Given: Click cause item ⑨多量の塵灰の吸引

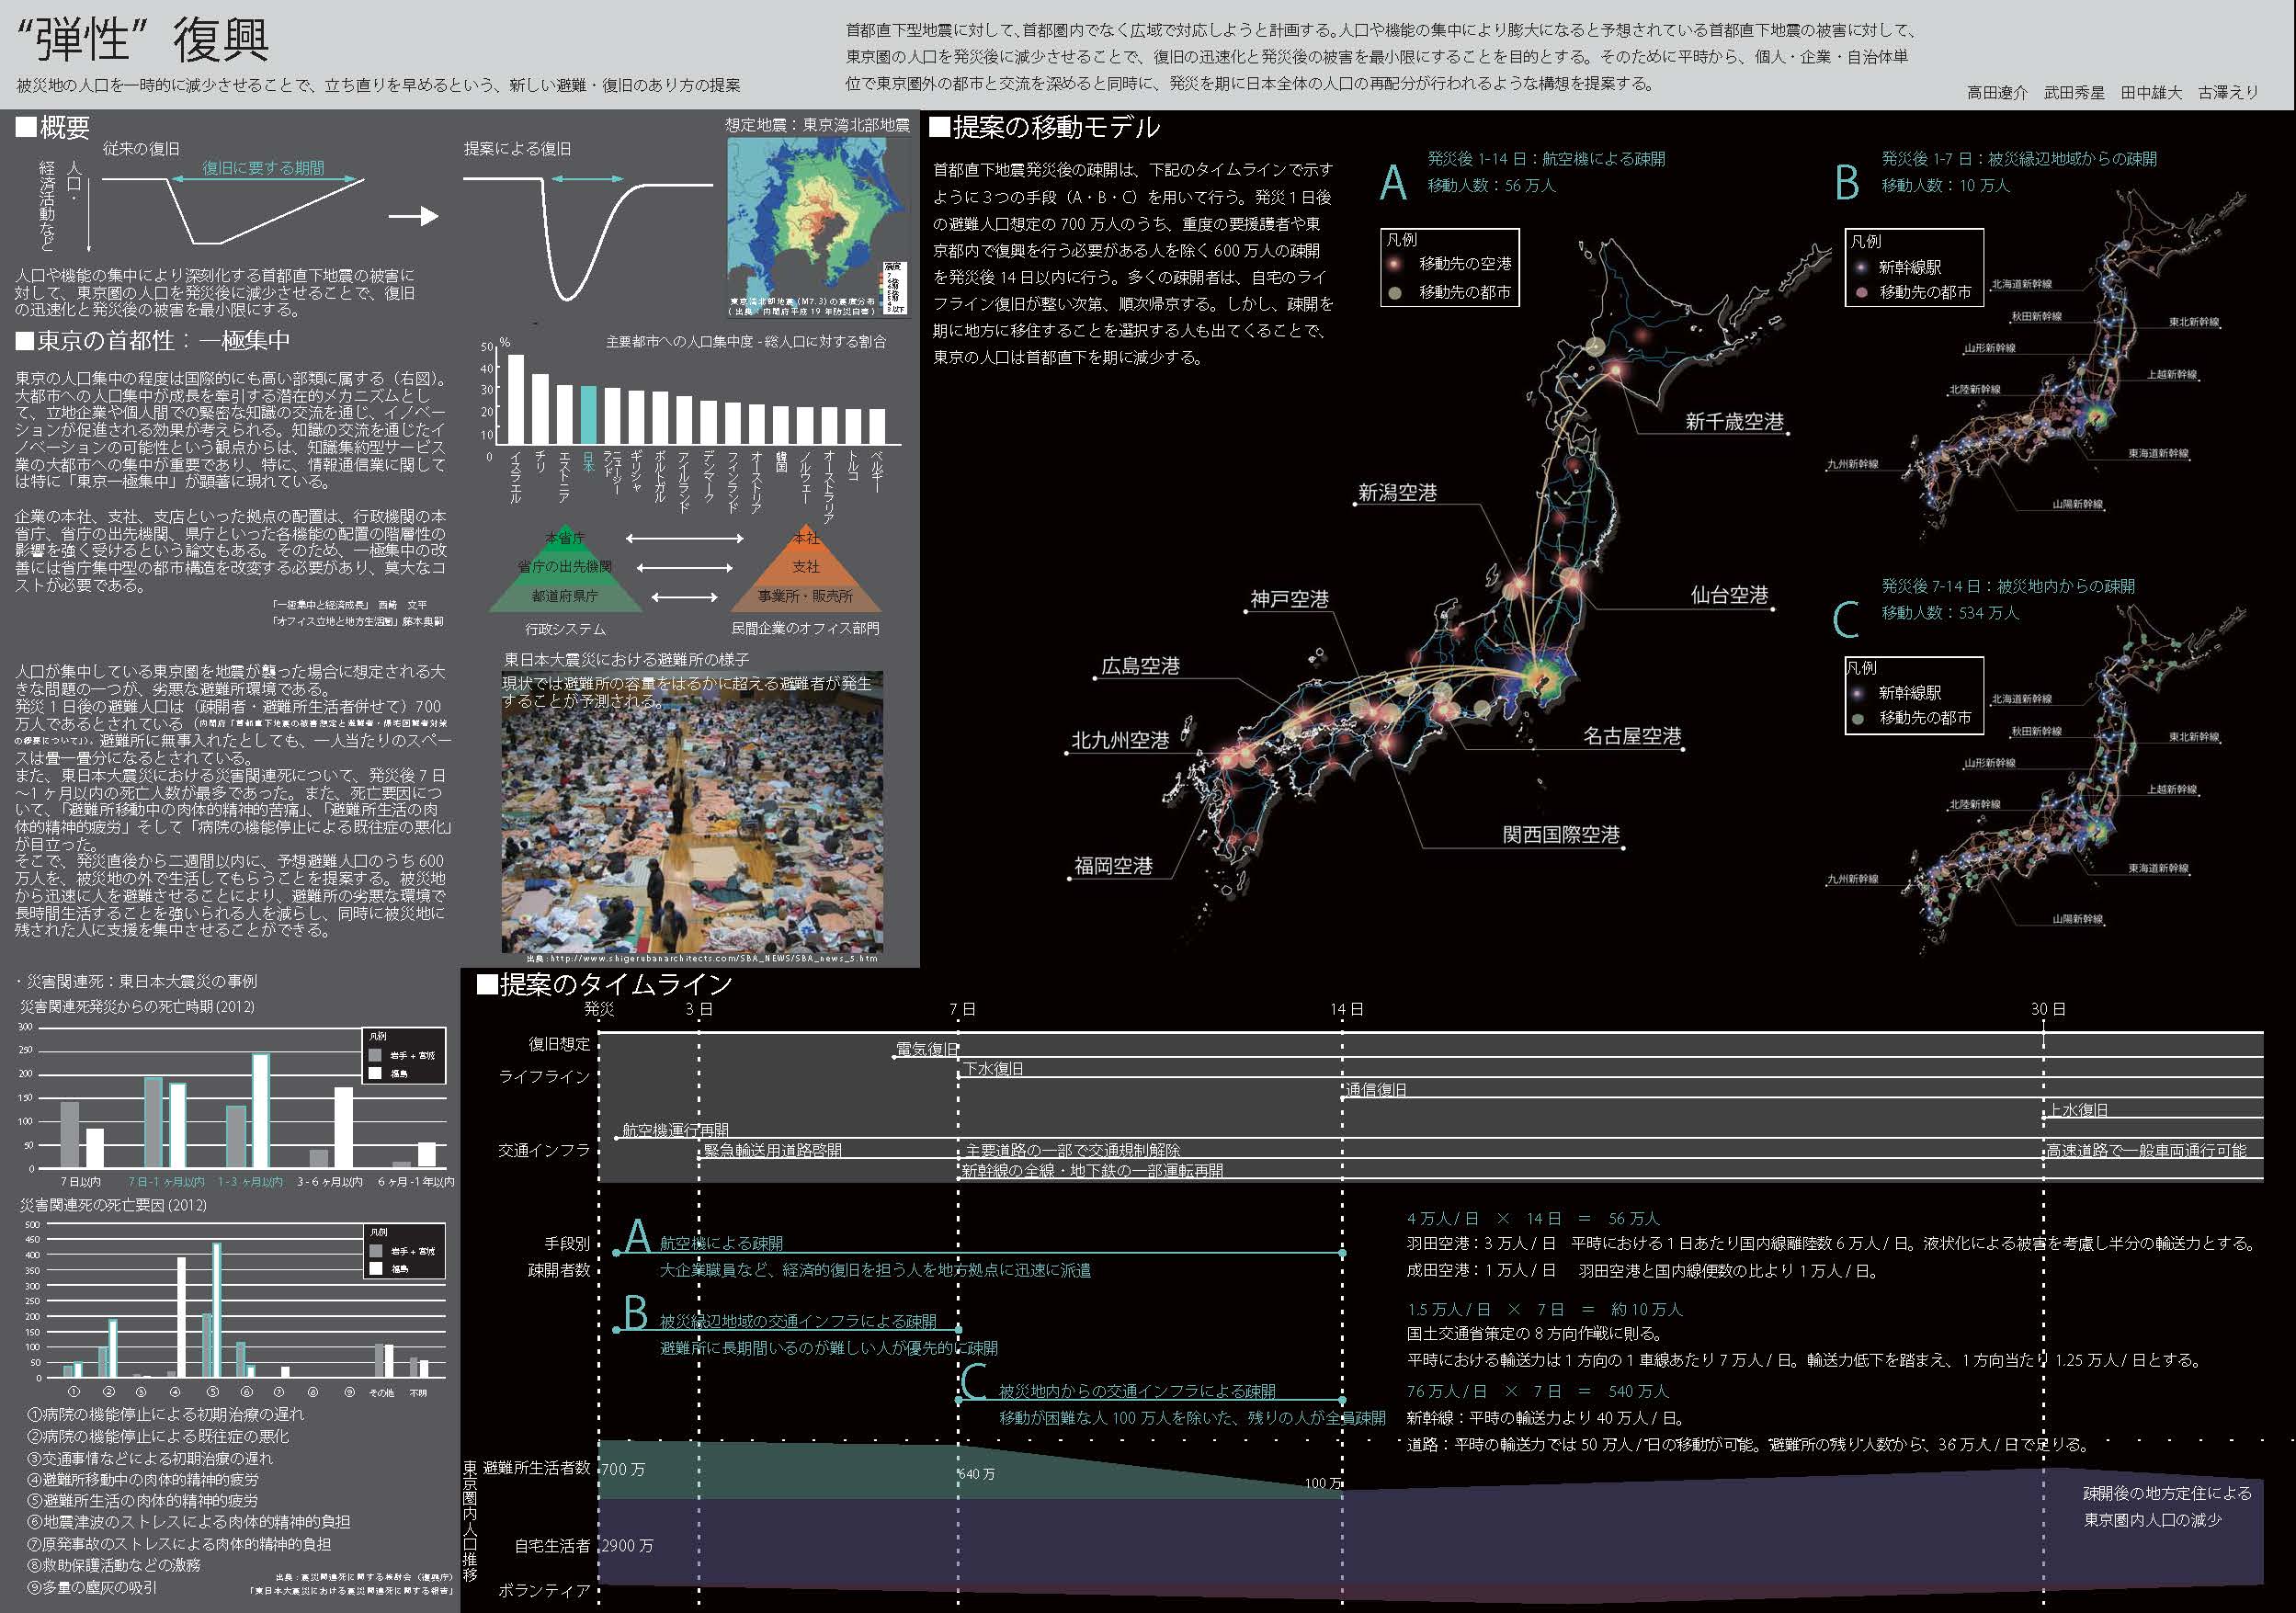Looking at the screenshot, I should (x=91, y=1587).
